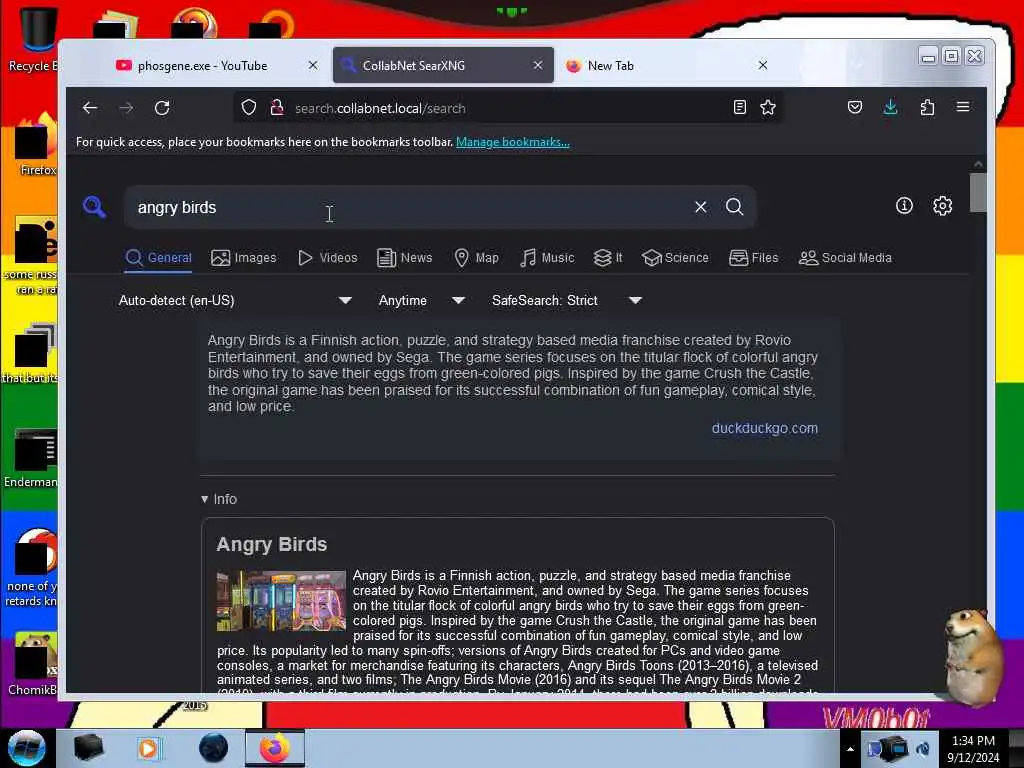Switch to the phosgene.exe - YouTube tab
The height and width of the screenshot is (768, 1024).
[204, 65]
